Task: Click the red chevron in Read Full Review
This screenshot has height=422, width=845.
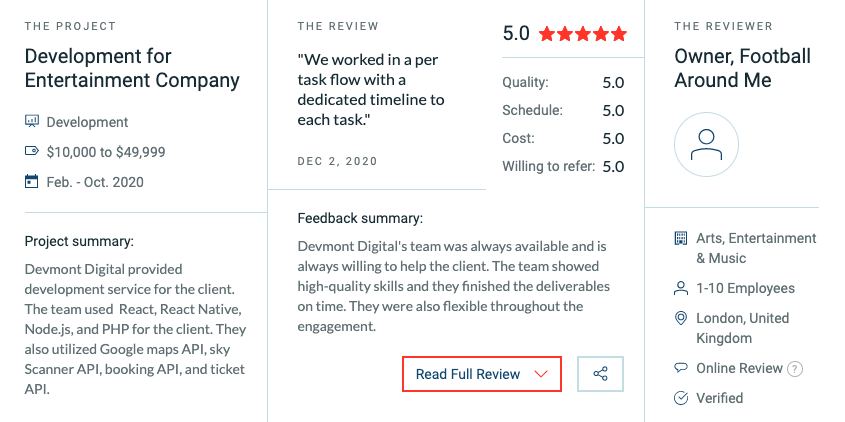Action: 540,374
